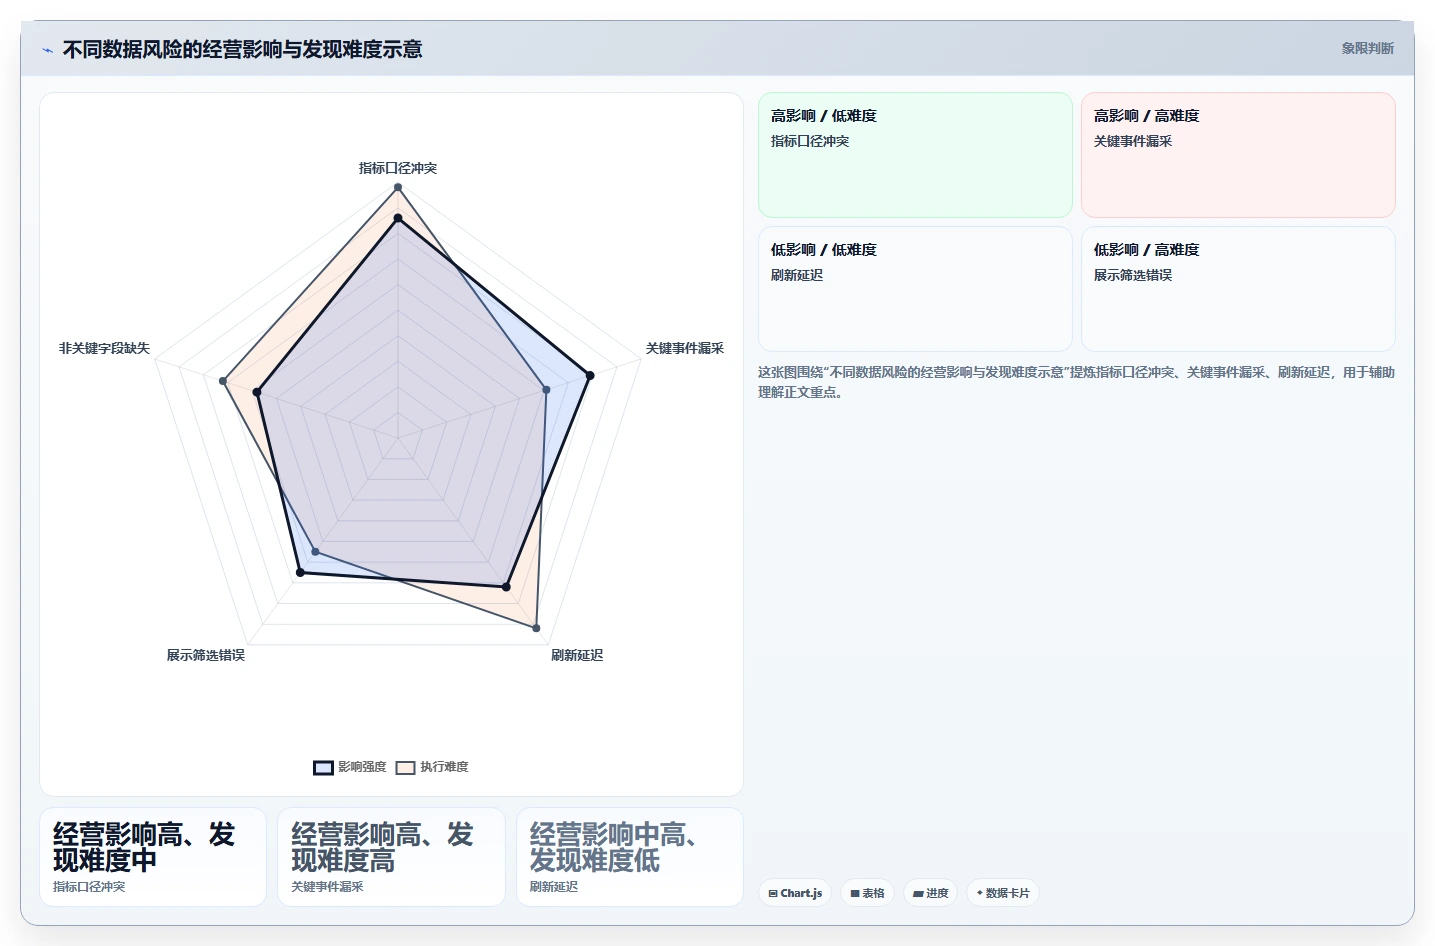Toggle the 执行难度 legend swatch
The image size is (1435, 946).
pos(405,768)
